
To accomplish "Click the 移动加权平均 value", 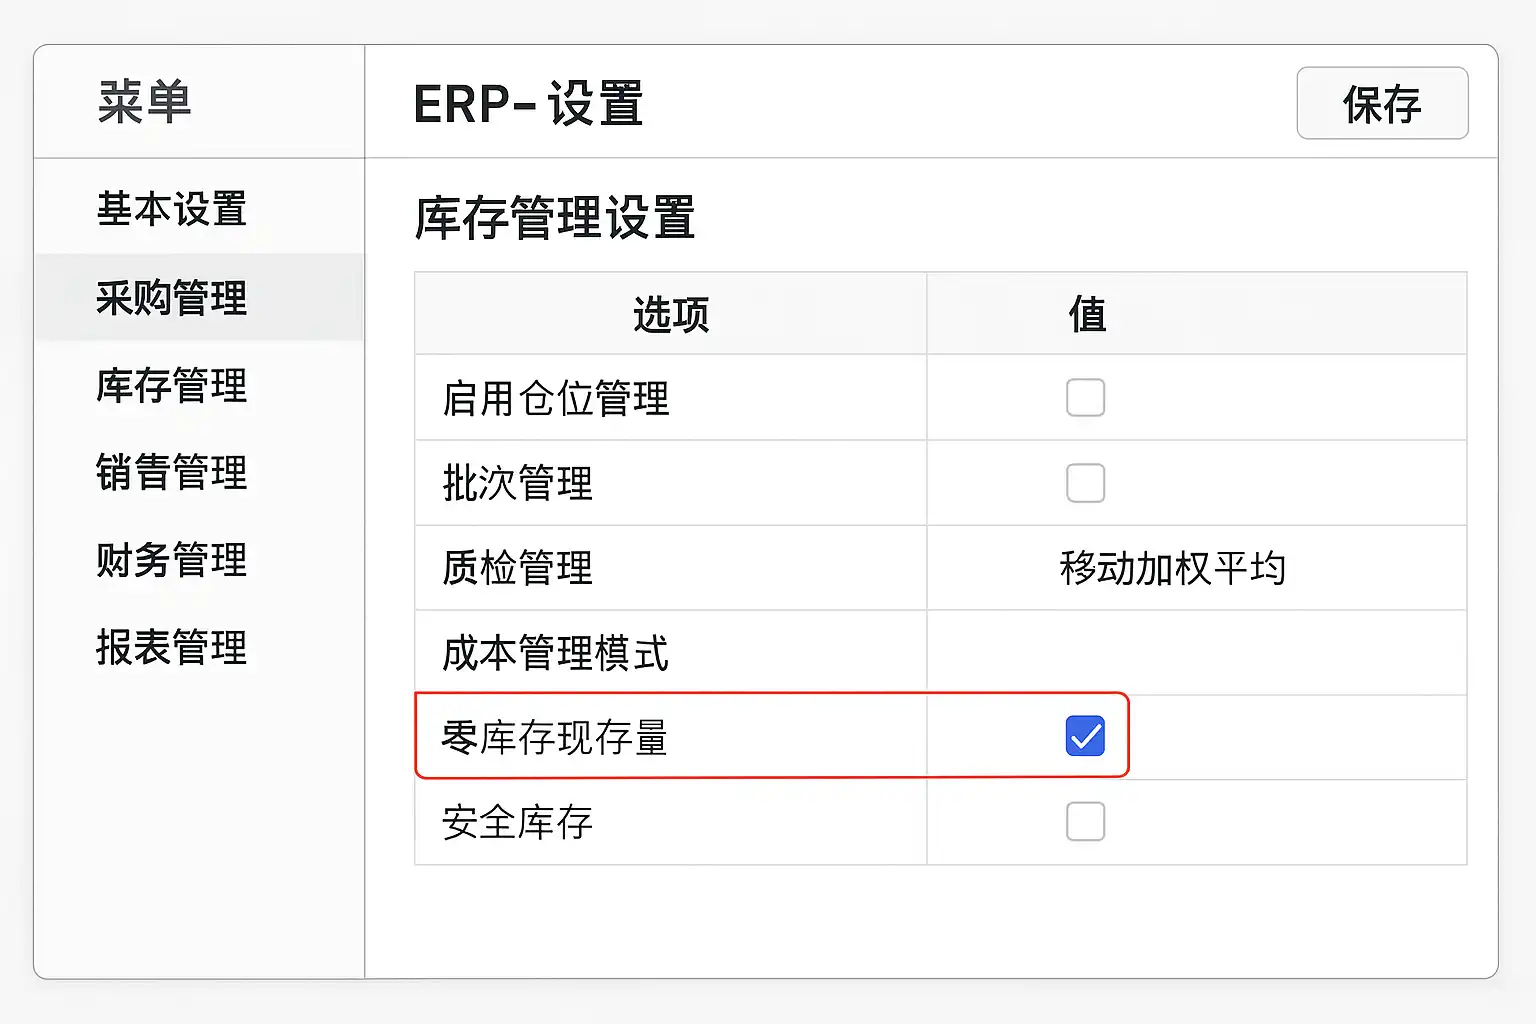I will pyautogui.click(x=1172, y=568).
